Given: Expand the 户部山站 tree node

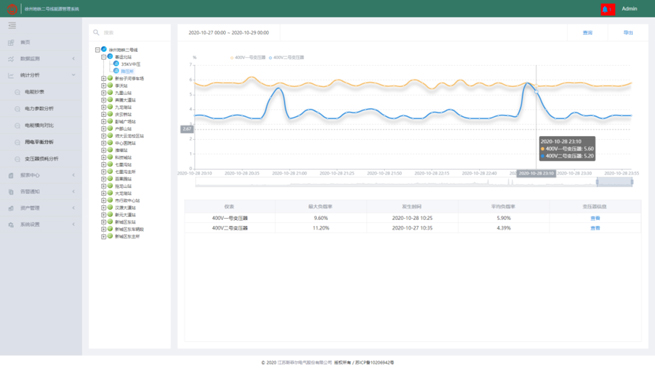Looking at the screenshot, I should pyautogui.click(x=104, y=129).
